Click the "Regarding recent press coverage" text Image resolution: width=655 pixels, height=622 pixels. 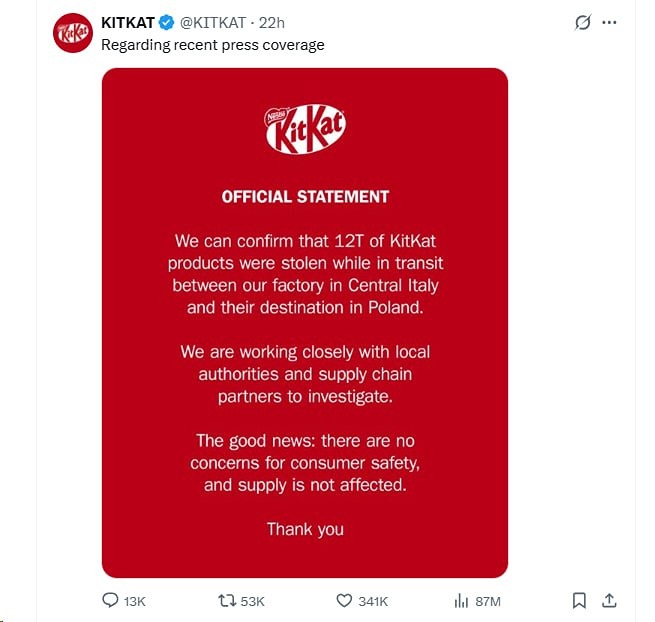(213, 44)
